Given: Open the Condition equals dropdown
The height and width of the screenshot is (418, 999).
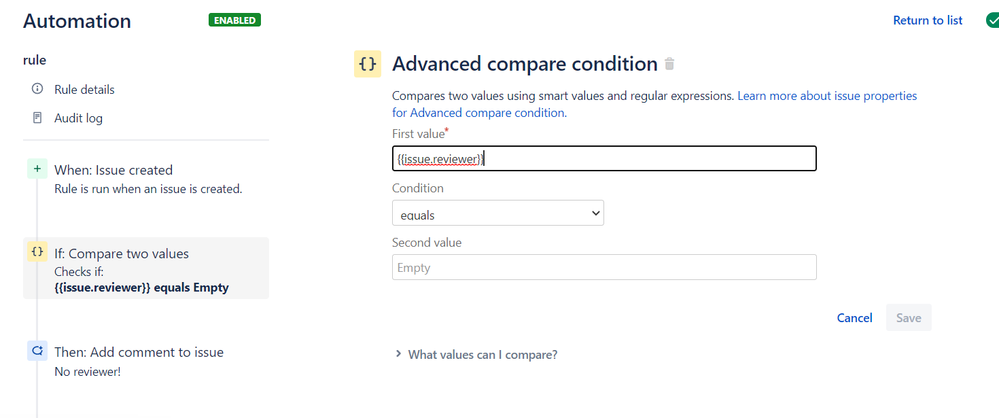Looking at the screenshot, I should [x=498, y=213].
